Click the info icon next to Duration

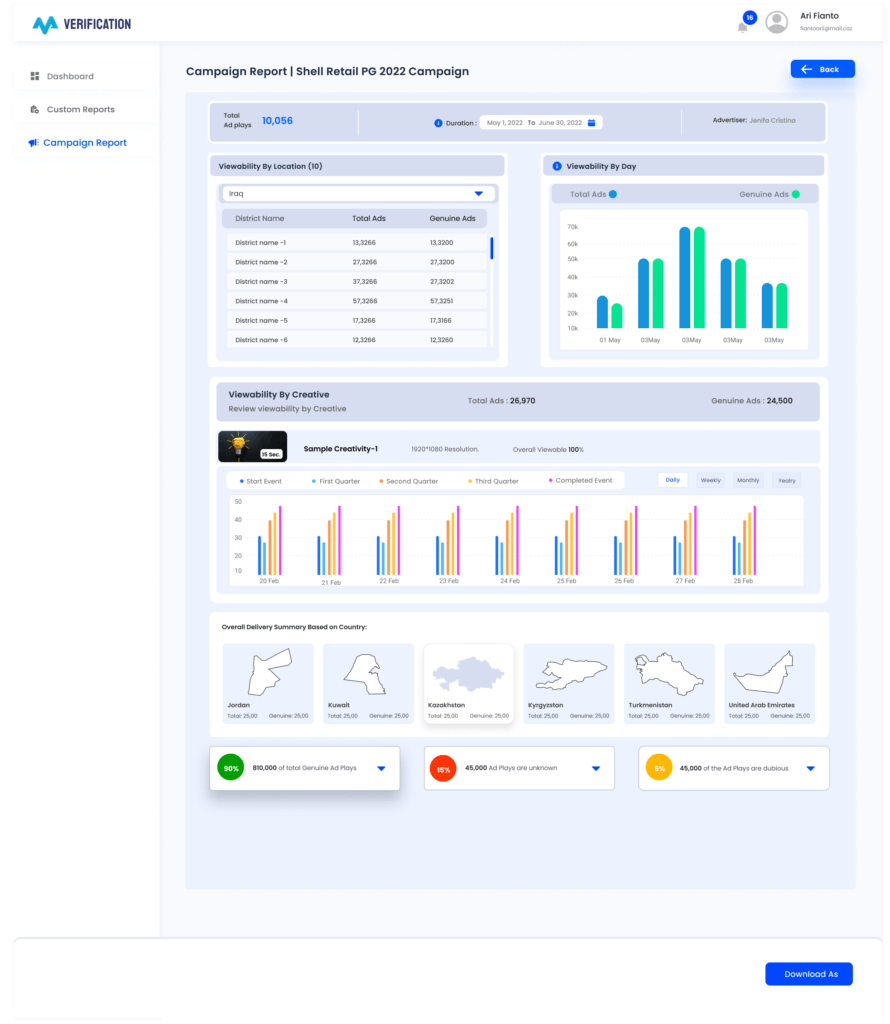pos(438,123)
